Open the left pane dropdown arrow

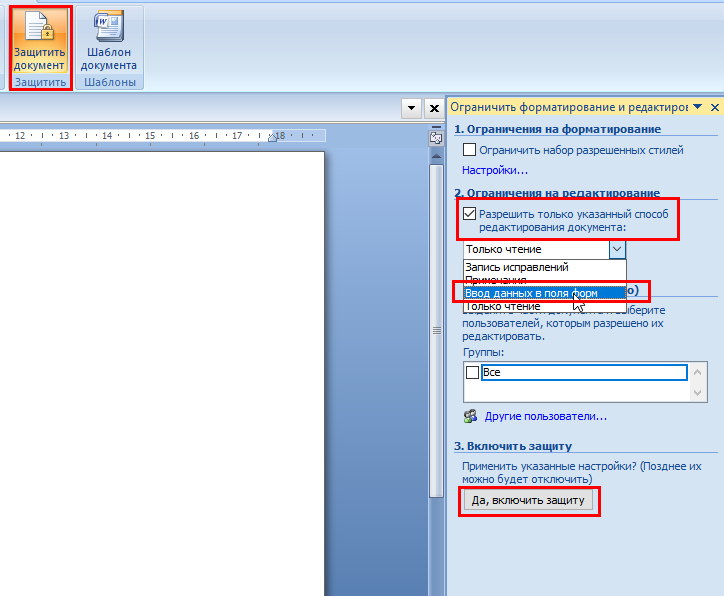point(411,108)
